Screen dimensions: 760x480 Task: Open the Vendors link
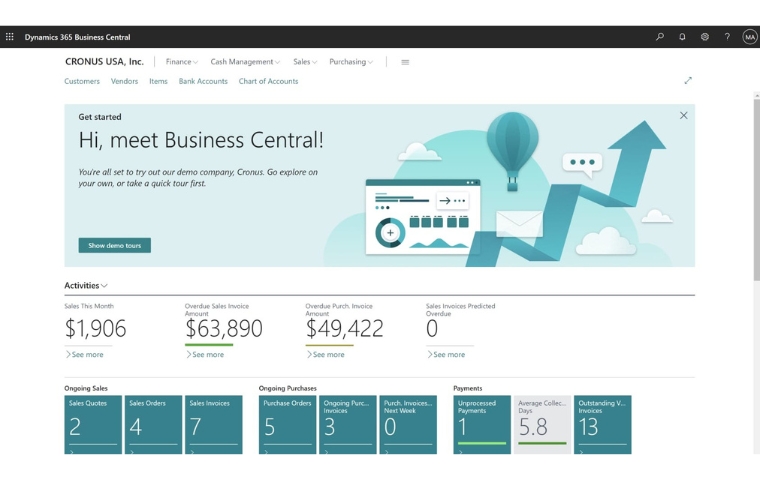(125, 81)
